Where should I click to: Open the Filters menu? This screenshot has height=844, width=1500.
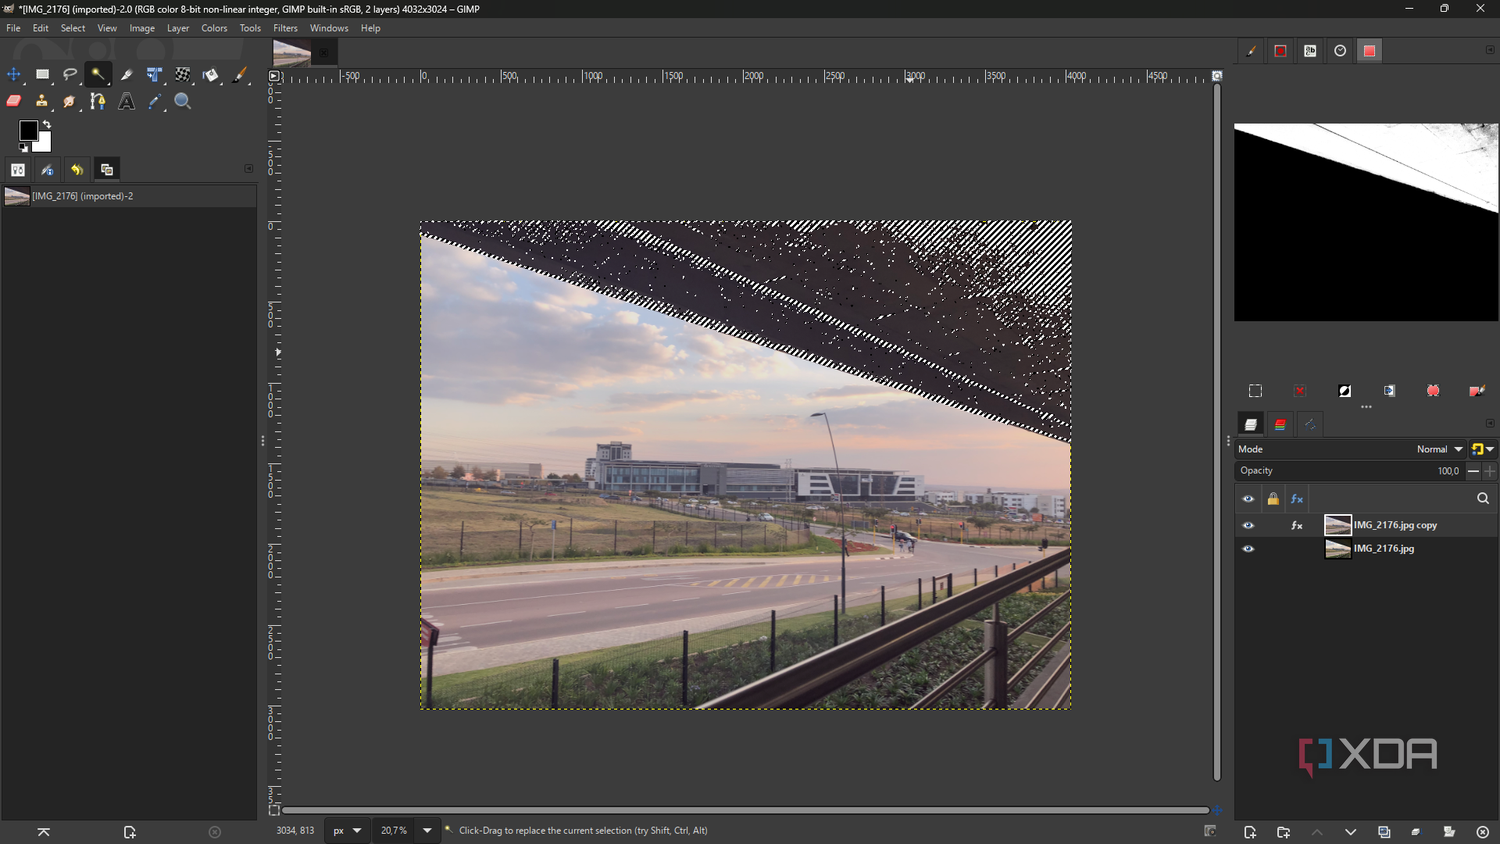pos(285,28)
